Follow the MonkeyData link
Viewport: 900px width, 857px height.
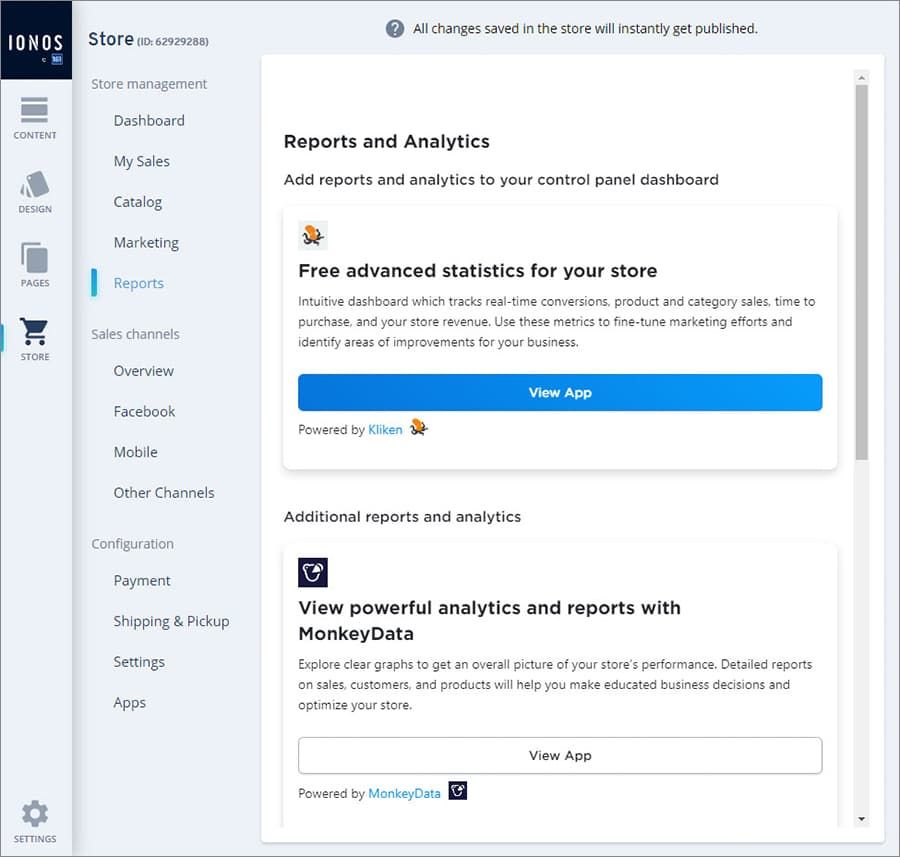(405, 793)
